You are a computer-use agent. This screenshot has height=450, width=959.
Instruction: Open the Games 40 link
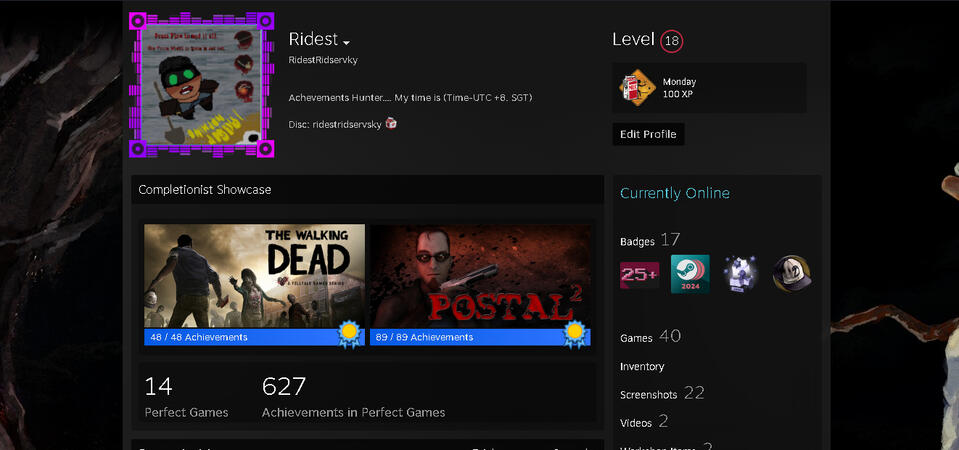point(650,337)
